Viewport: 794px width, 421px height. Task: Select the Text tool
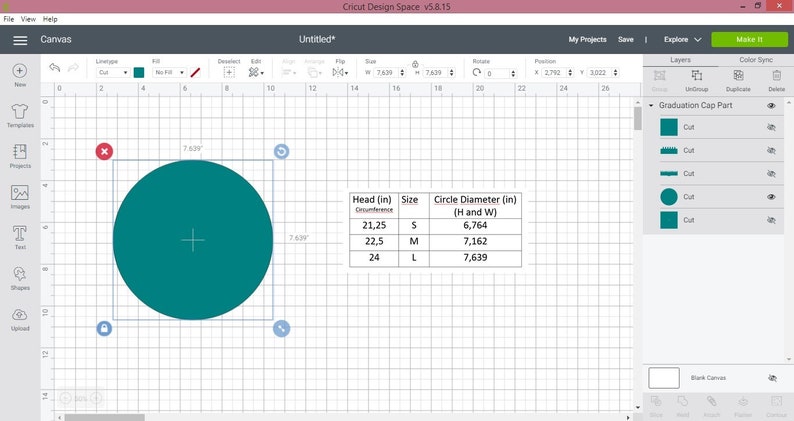pyautogui.click(x=20, y=237)
